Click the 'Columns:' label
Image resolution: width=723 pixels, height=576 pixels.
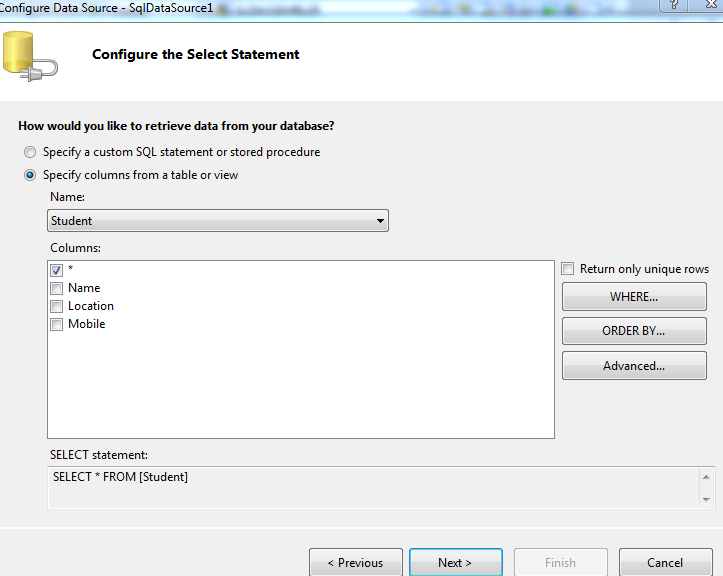(76, 248)
